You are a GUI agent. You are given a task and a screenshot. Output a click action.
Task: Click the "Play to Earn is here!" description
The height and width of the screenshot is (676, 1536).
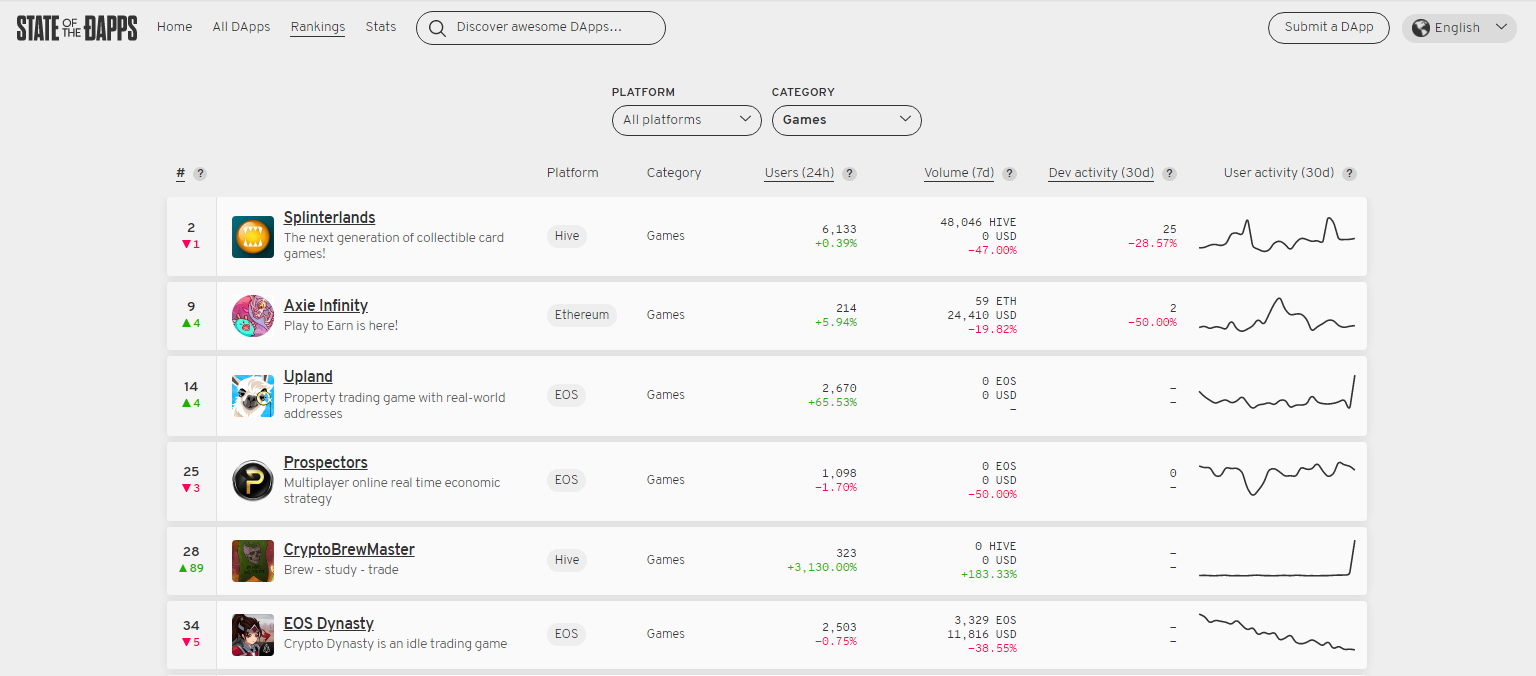tap(341, 326)
